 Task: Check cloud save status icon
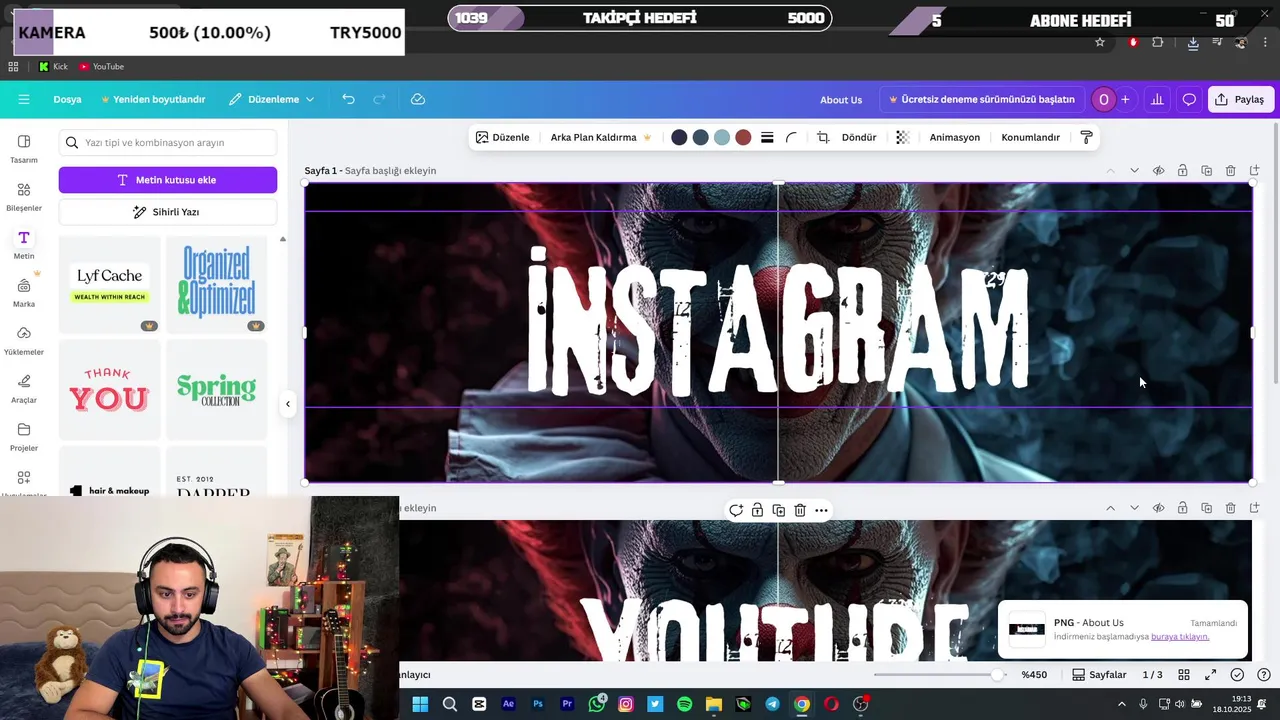click(418, 99)
